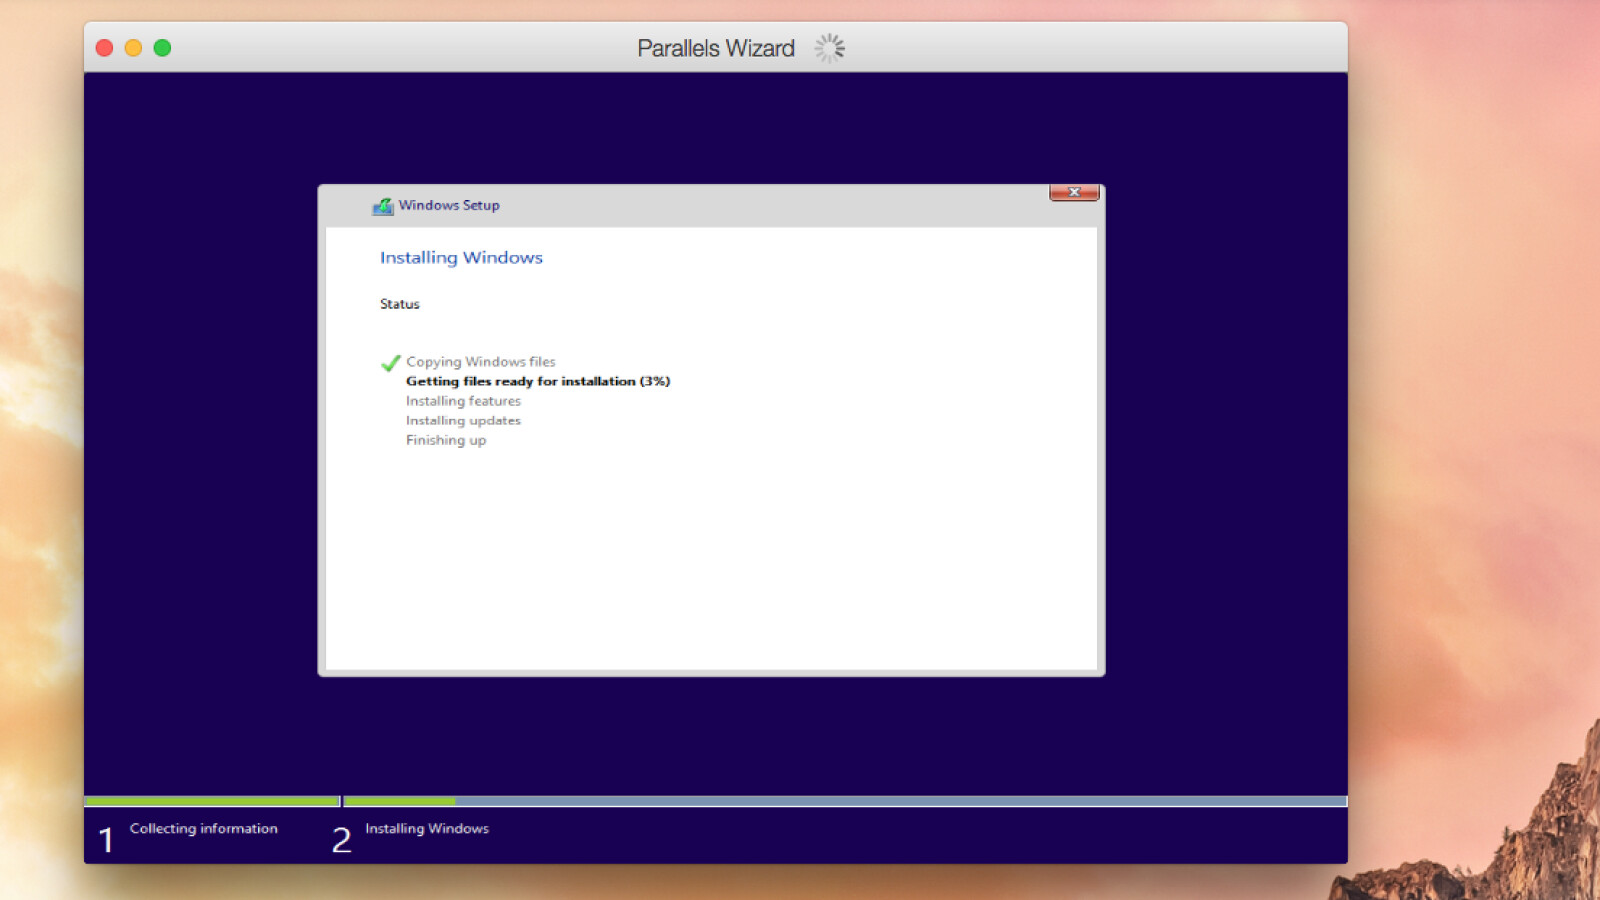Minimize Parallels Wizard with the yellow button
Image resolution: width=1600 pixels, height=900 pixels.
click(x=133, y=48)
